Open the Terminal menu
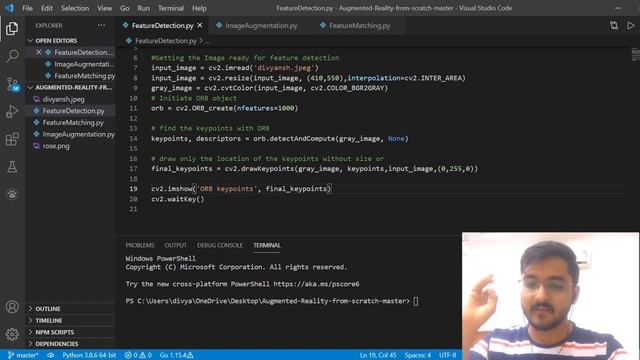The height and width of the screenshot is (360, 640). [x=171, y=8]
